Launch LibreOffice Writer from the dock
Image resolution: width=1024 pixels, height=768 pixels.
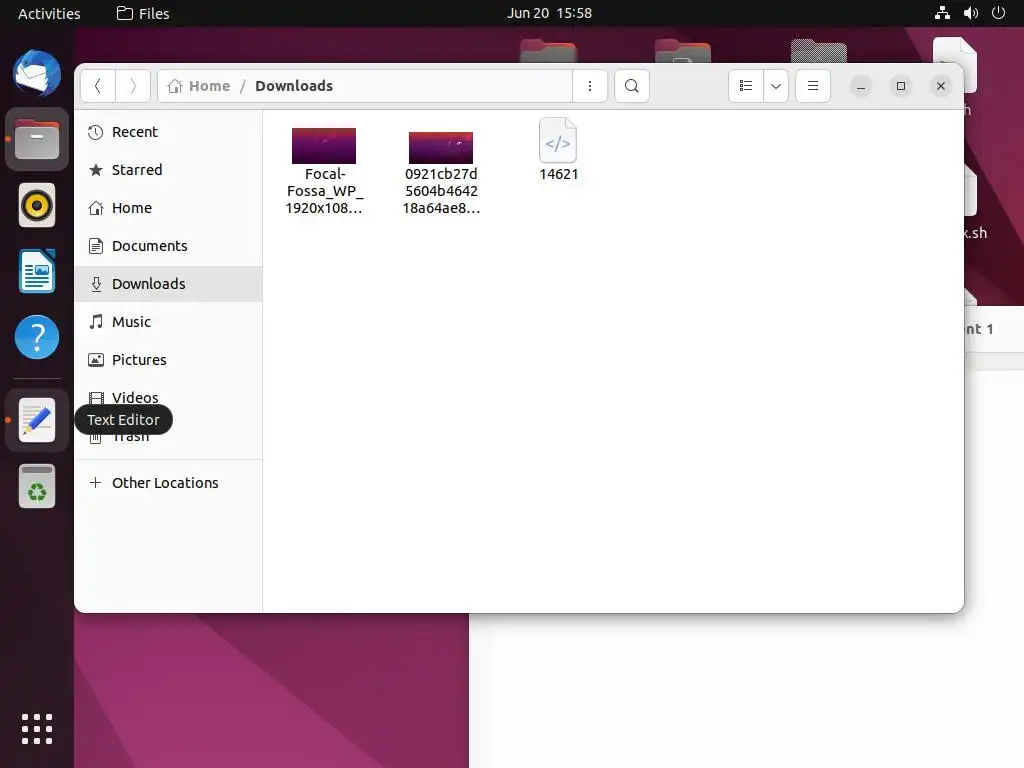click(x=37, y=271)
